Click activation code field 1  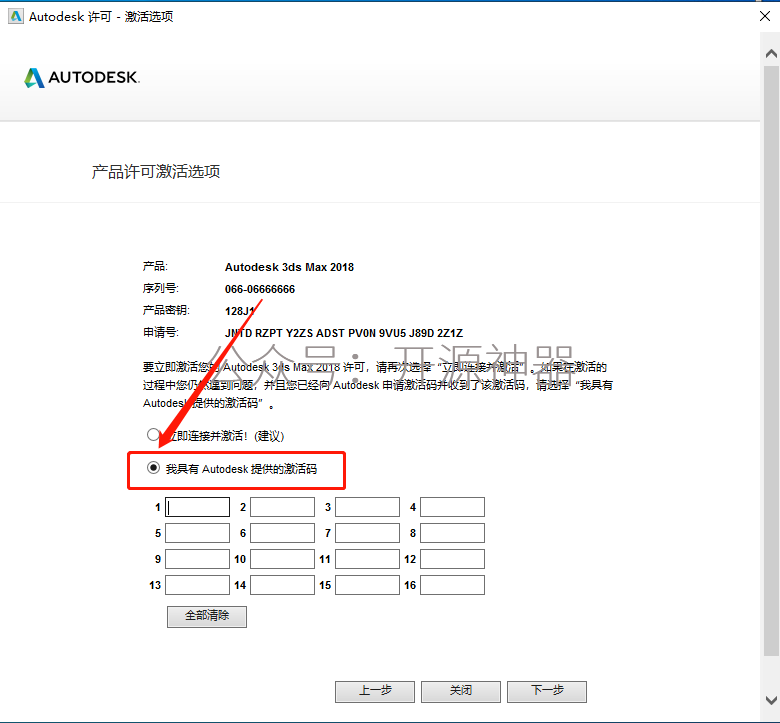[197, 507]
